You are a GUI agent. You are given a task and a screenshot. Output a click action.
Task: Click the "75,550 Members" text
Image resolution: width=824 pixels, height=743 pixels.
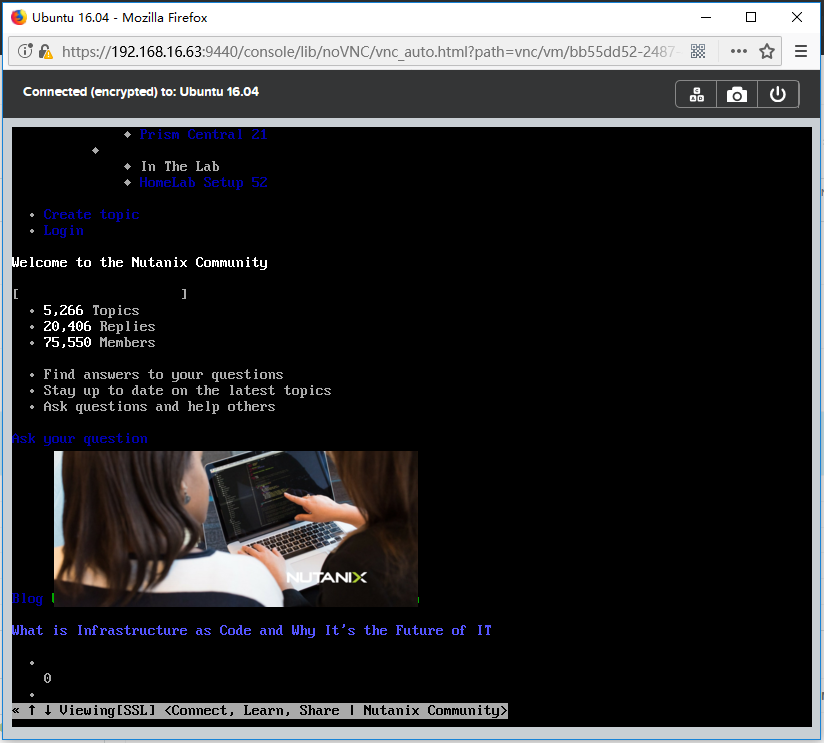point(99,343)
